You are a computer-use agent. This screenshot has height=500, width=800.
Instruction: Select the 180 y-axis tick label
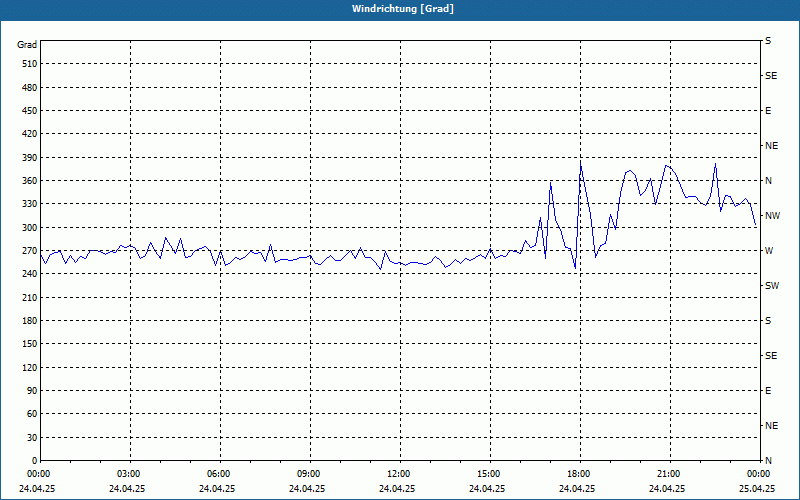pos(30,321)
